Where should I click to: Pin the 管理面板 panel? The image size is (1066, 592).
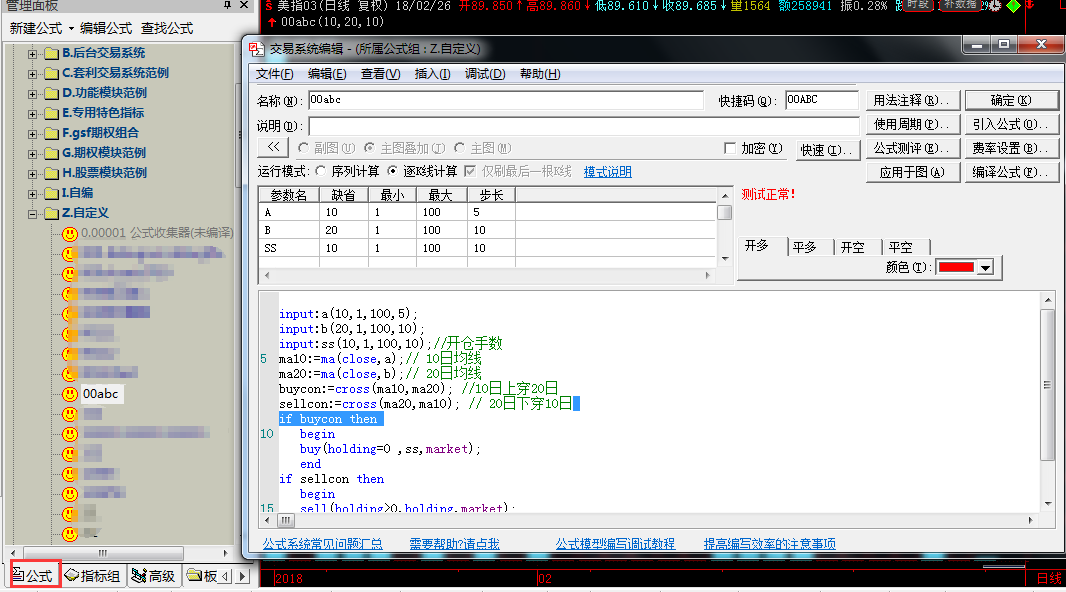[228, 6]
